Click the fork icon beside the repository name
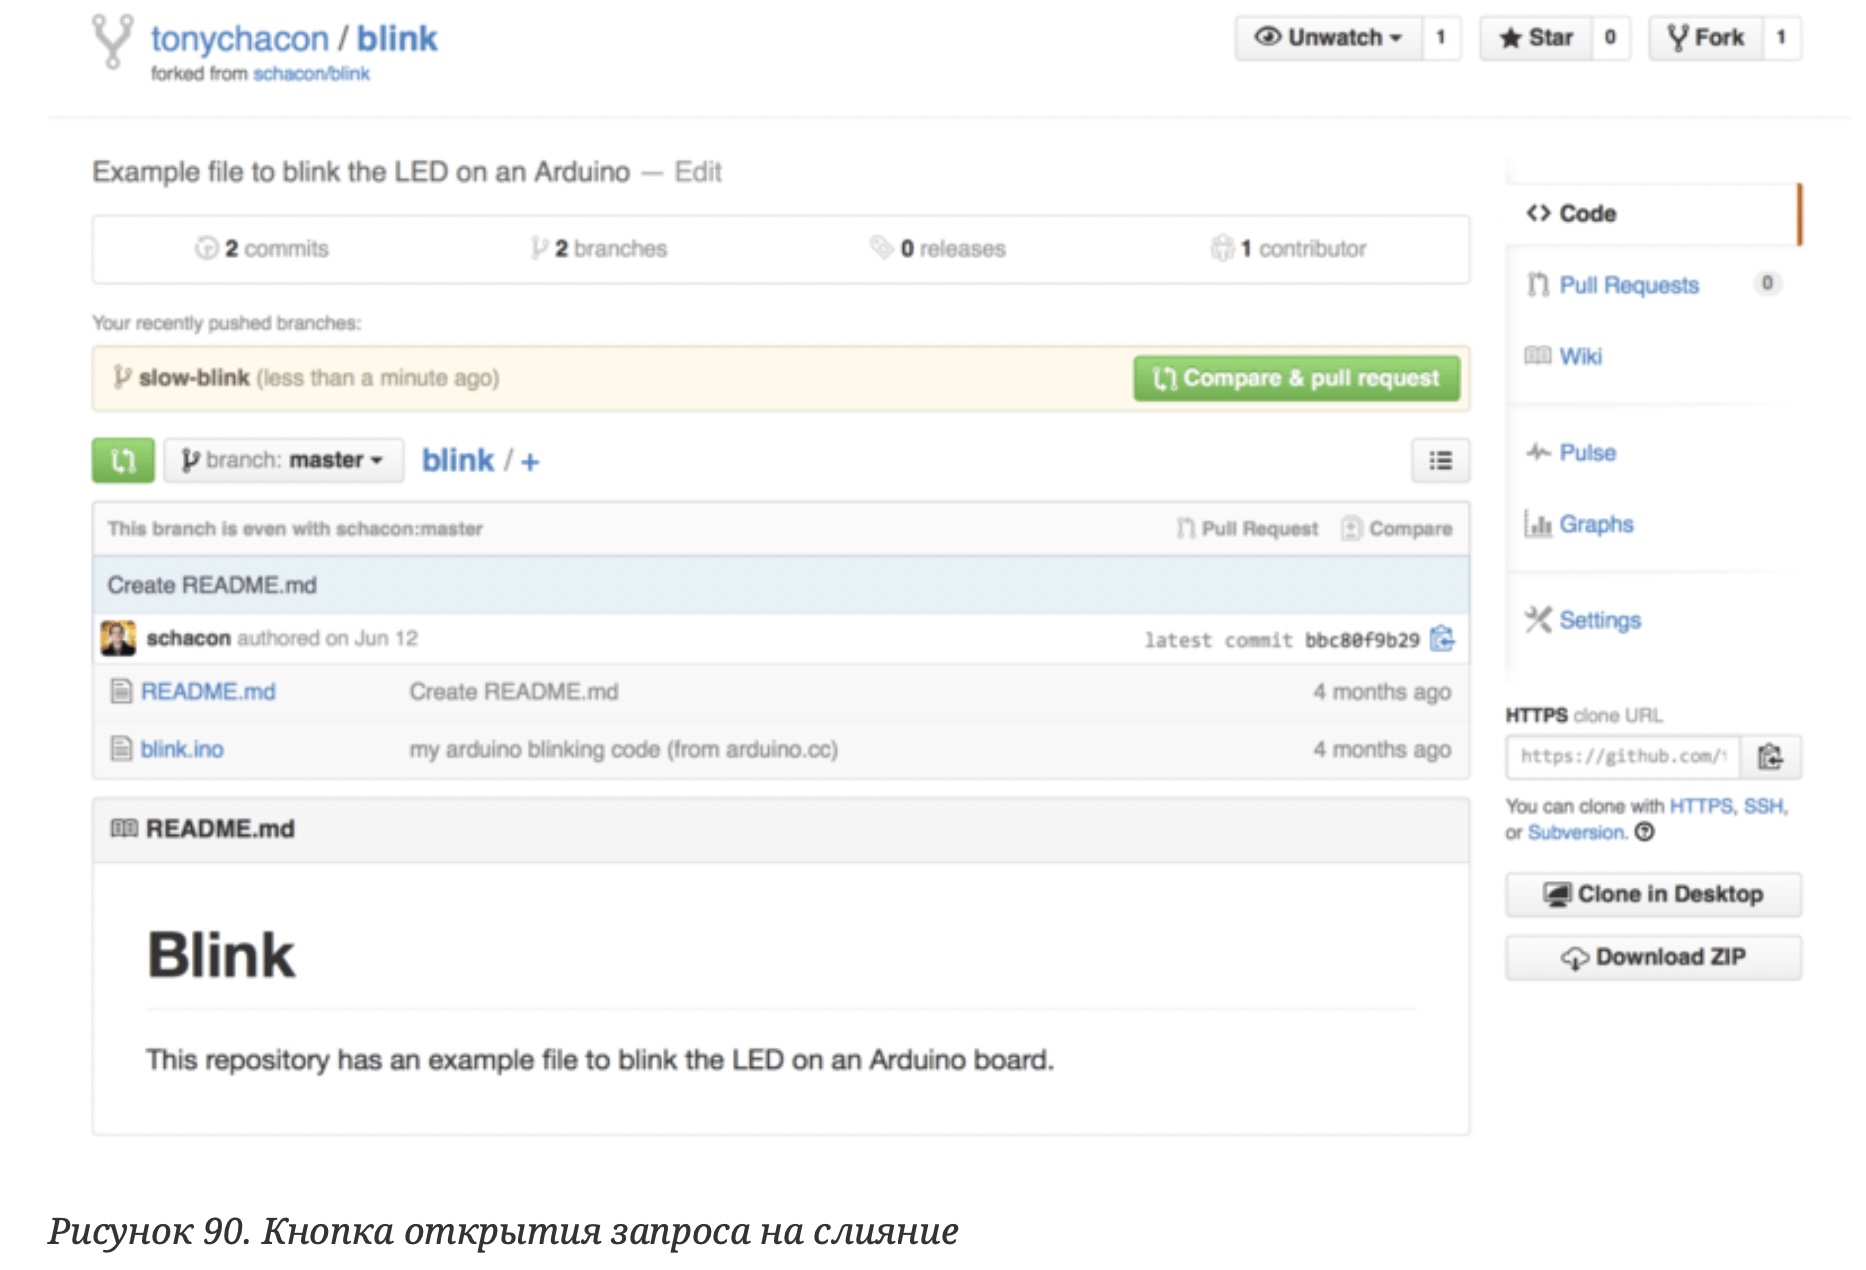This screenshot has width=1866, height=1270. click(x=112, y=41)
